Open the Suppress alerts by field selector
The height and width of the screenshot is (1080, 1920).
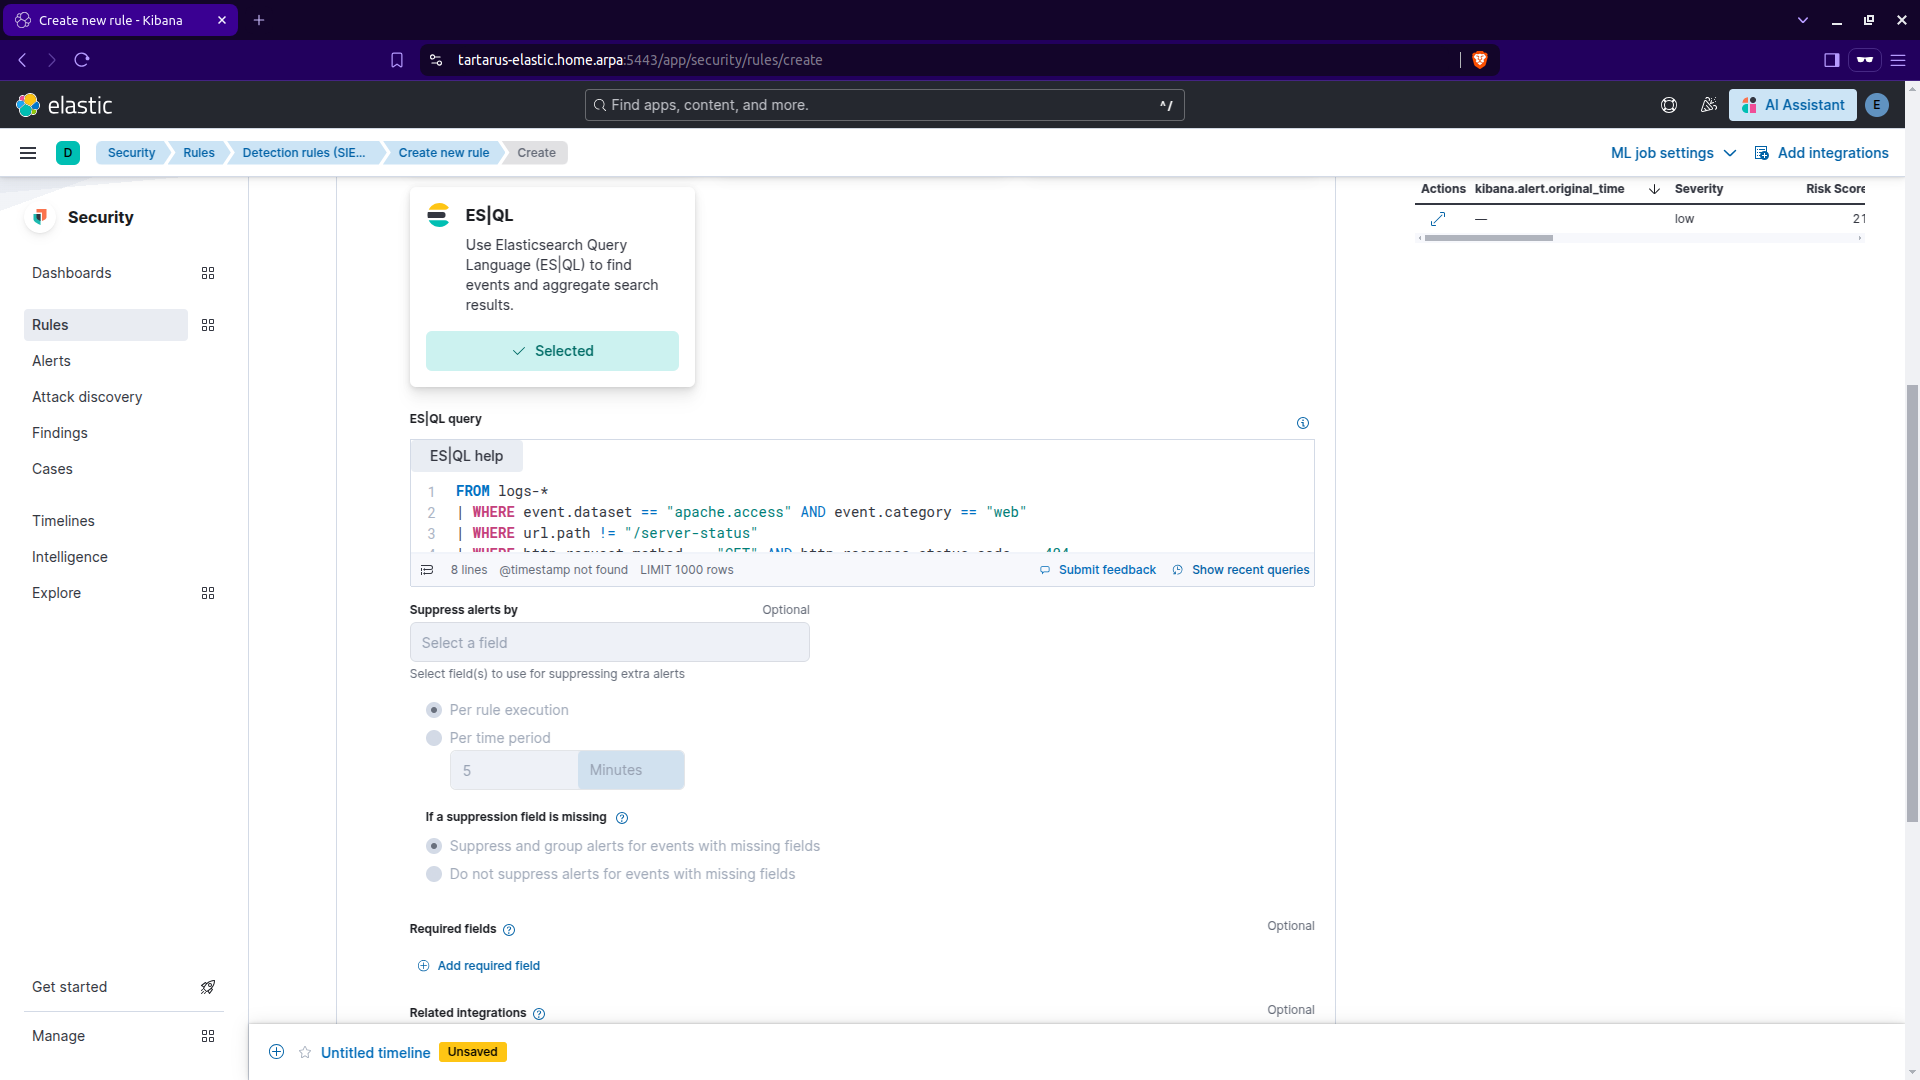609,642
